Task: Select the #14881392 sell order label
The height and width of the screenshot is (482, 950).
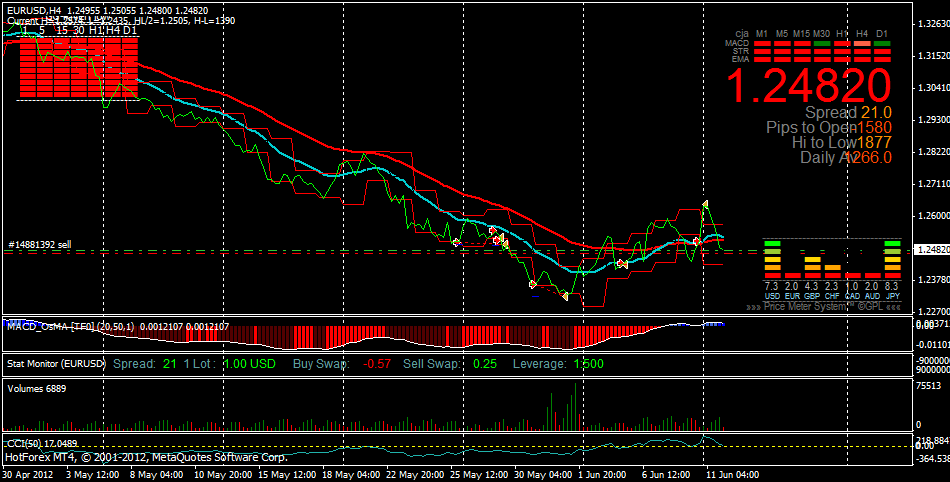Action: click(39, 245)
